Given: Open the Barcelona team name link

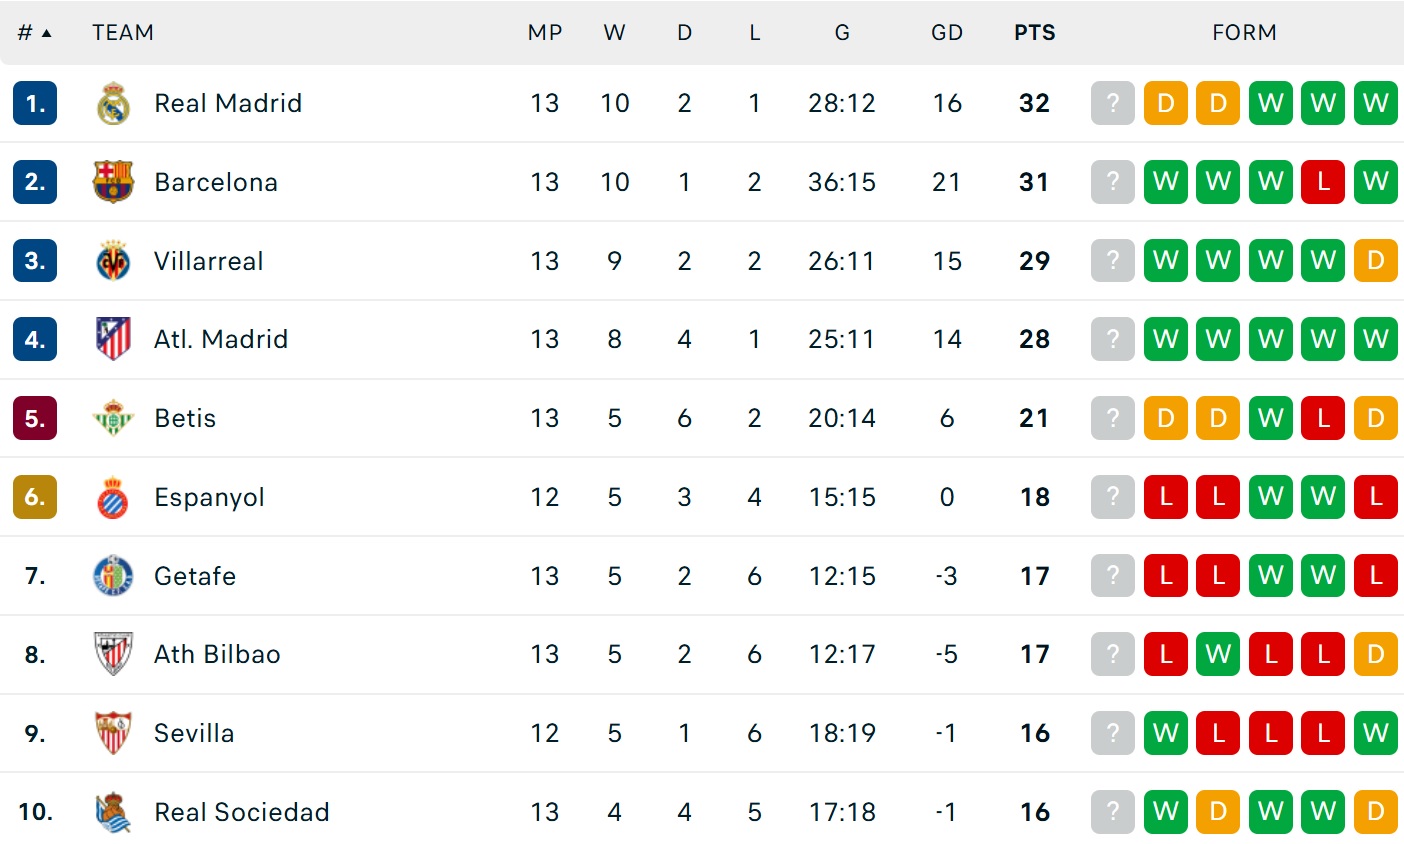Looking at the screenshot, I should [x=216, y=182].
